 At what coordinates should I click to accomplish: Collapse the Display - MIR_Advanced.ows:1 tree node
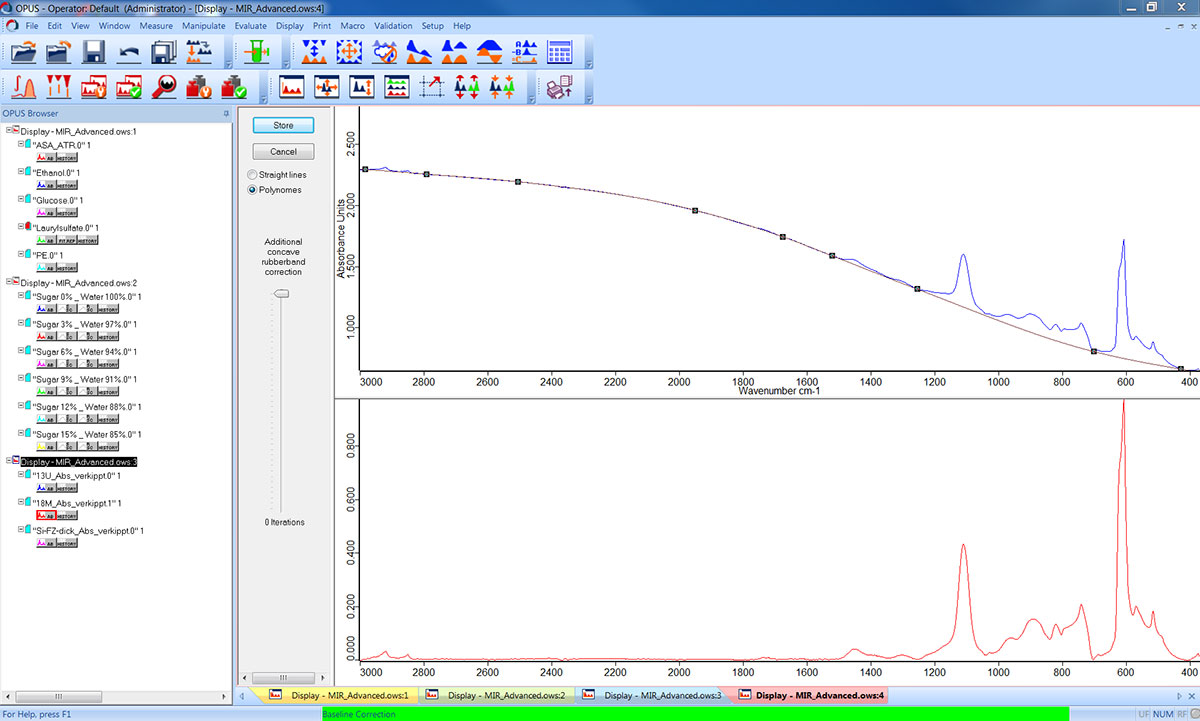[x=9, y=131]
